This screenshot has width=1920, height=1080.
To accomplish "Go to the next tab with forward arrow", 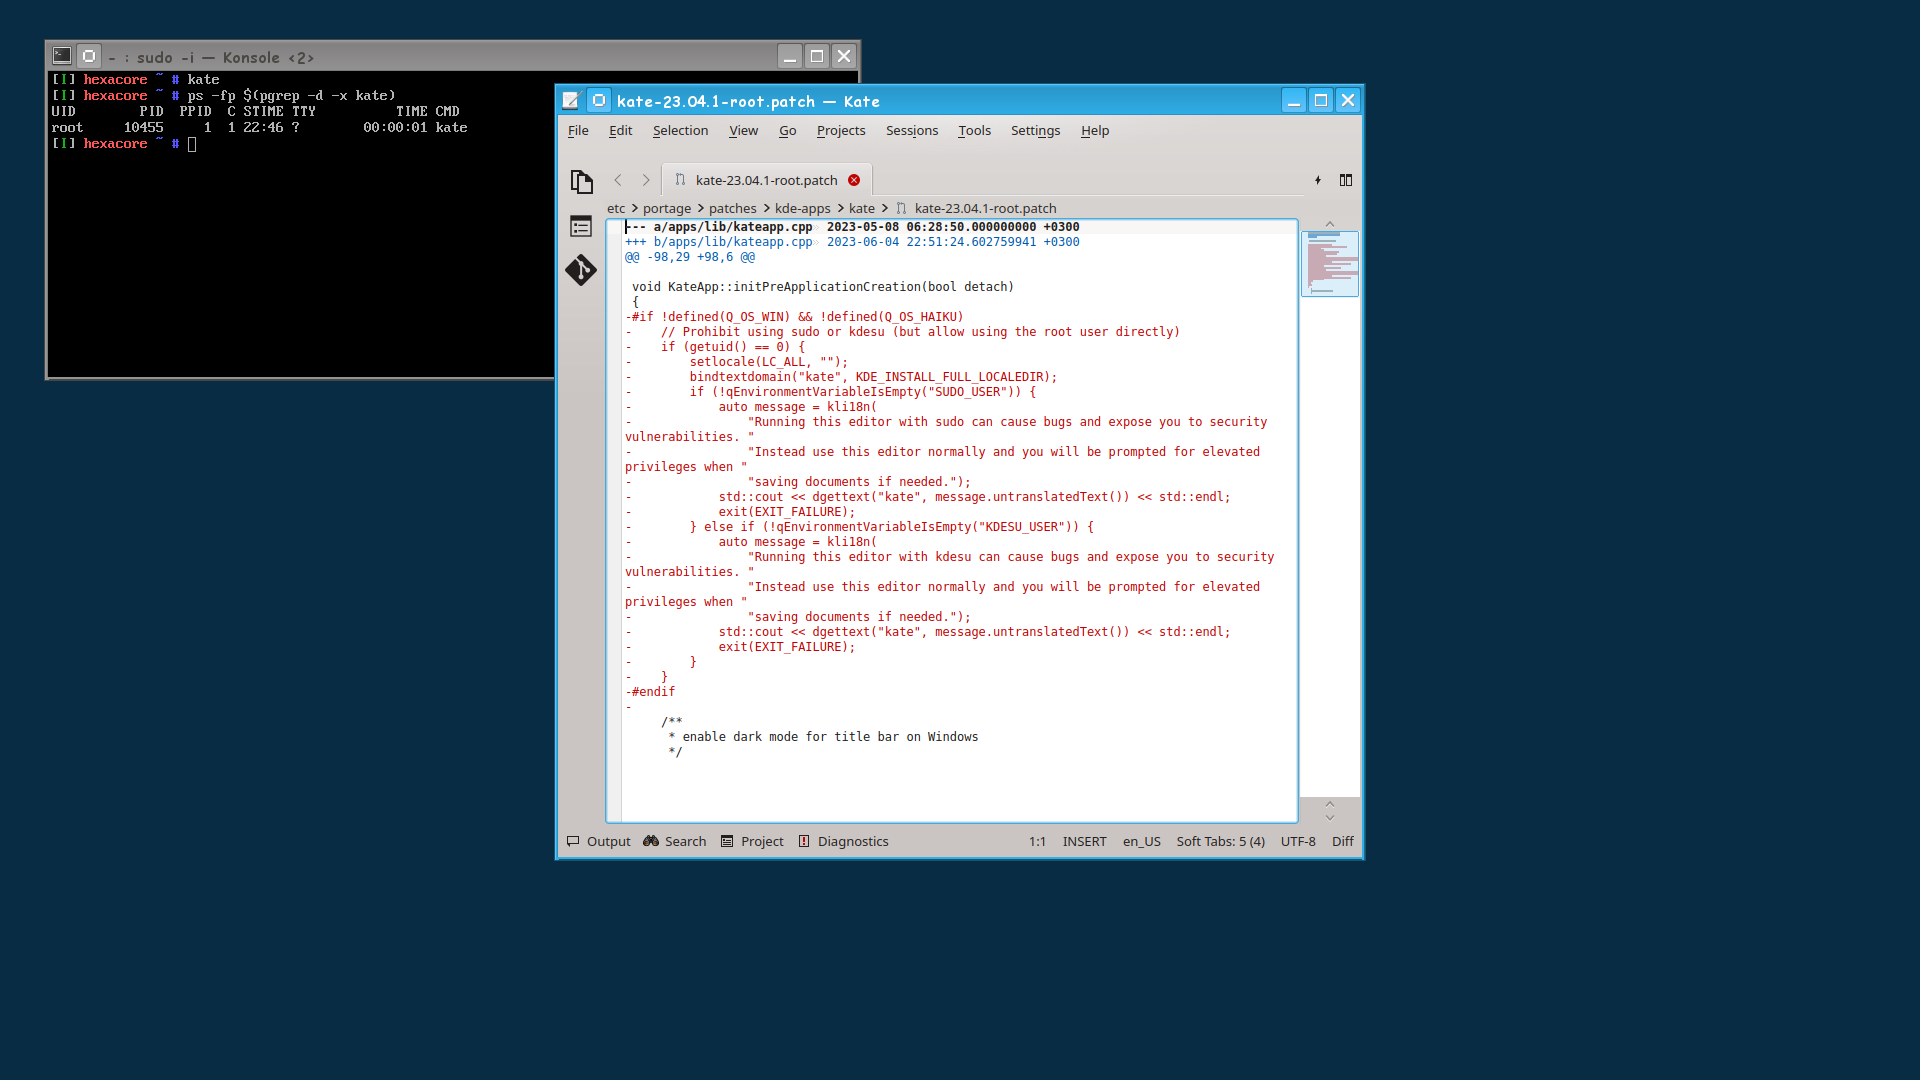I will pyautogui.click(x=646, y=180).
